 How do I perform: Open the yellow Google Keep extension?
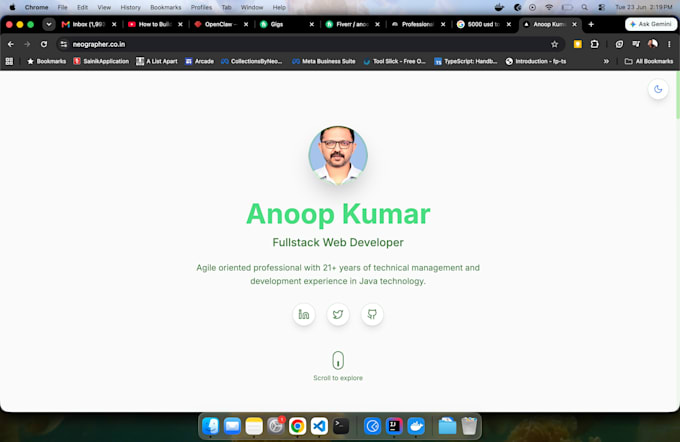[578, 44]
